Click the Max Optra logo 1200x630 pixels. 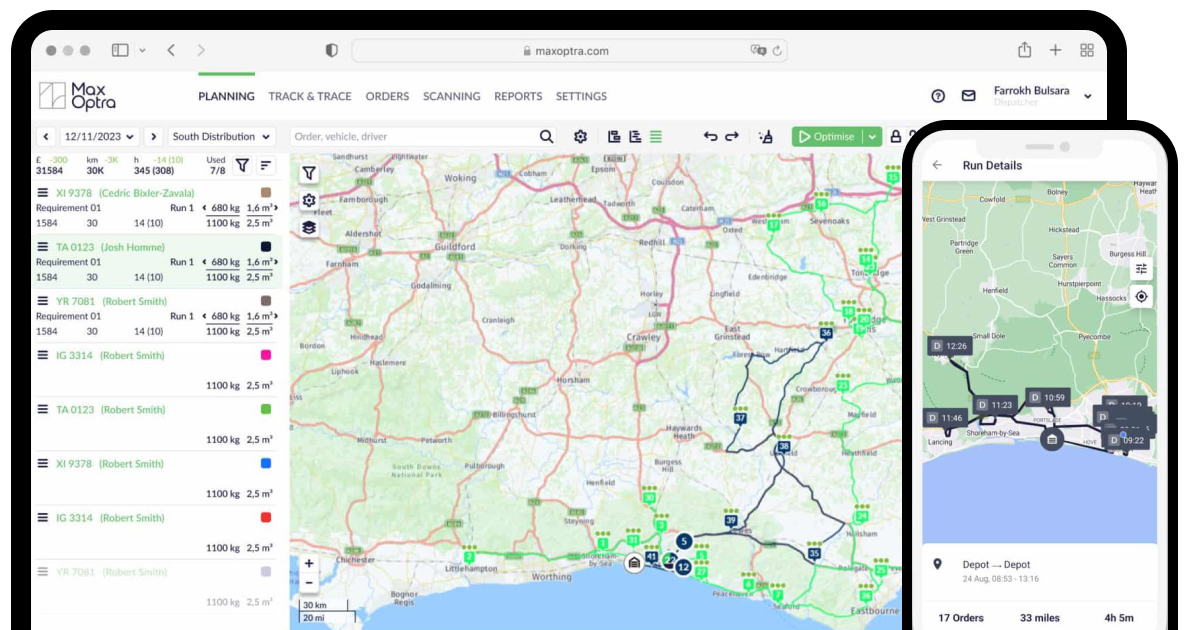(77, 96)
